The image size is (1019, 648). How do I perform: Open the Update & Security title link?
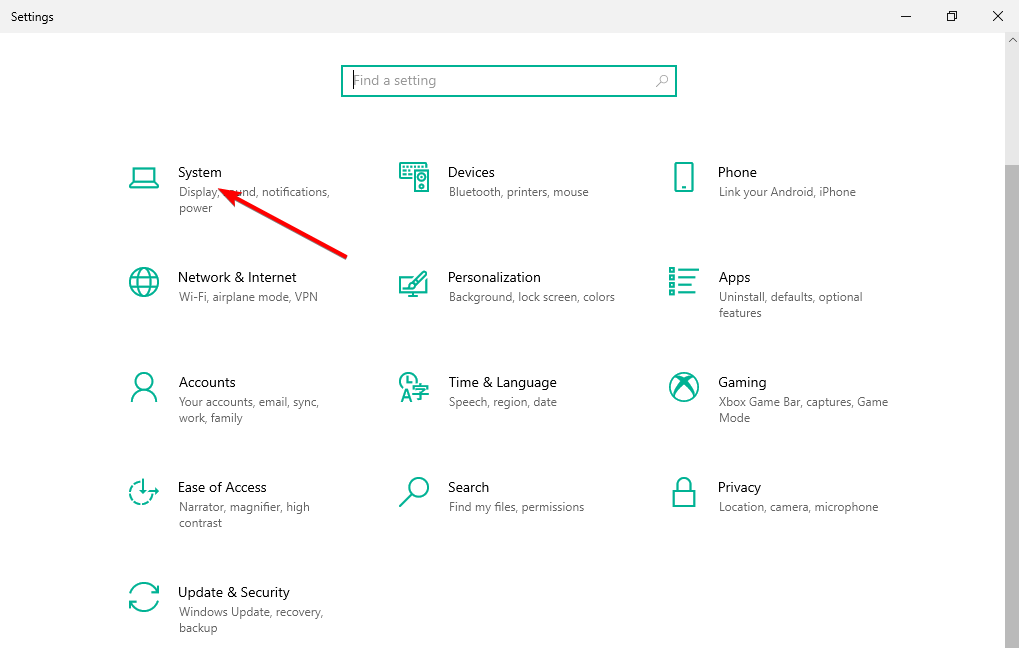click(233, 592)
